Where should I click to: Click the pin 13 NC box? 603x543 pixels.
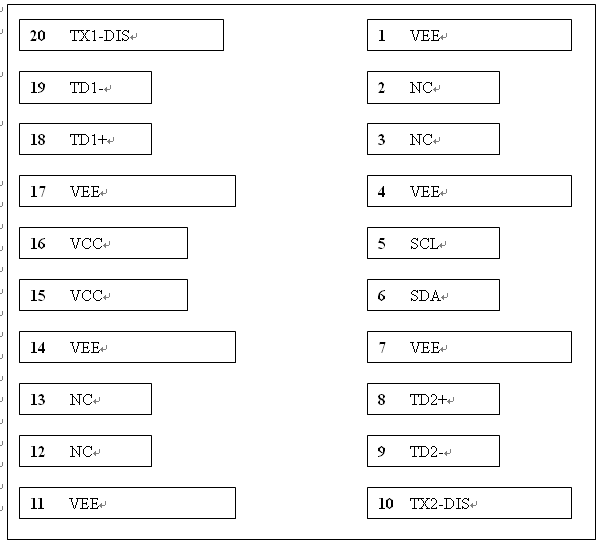[85, 399]
